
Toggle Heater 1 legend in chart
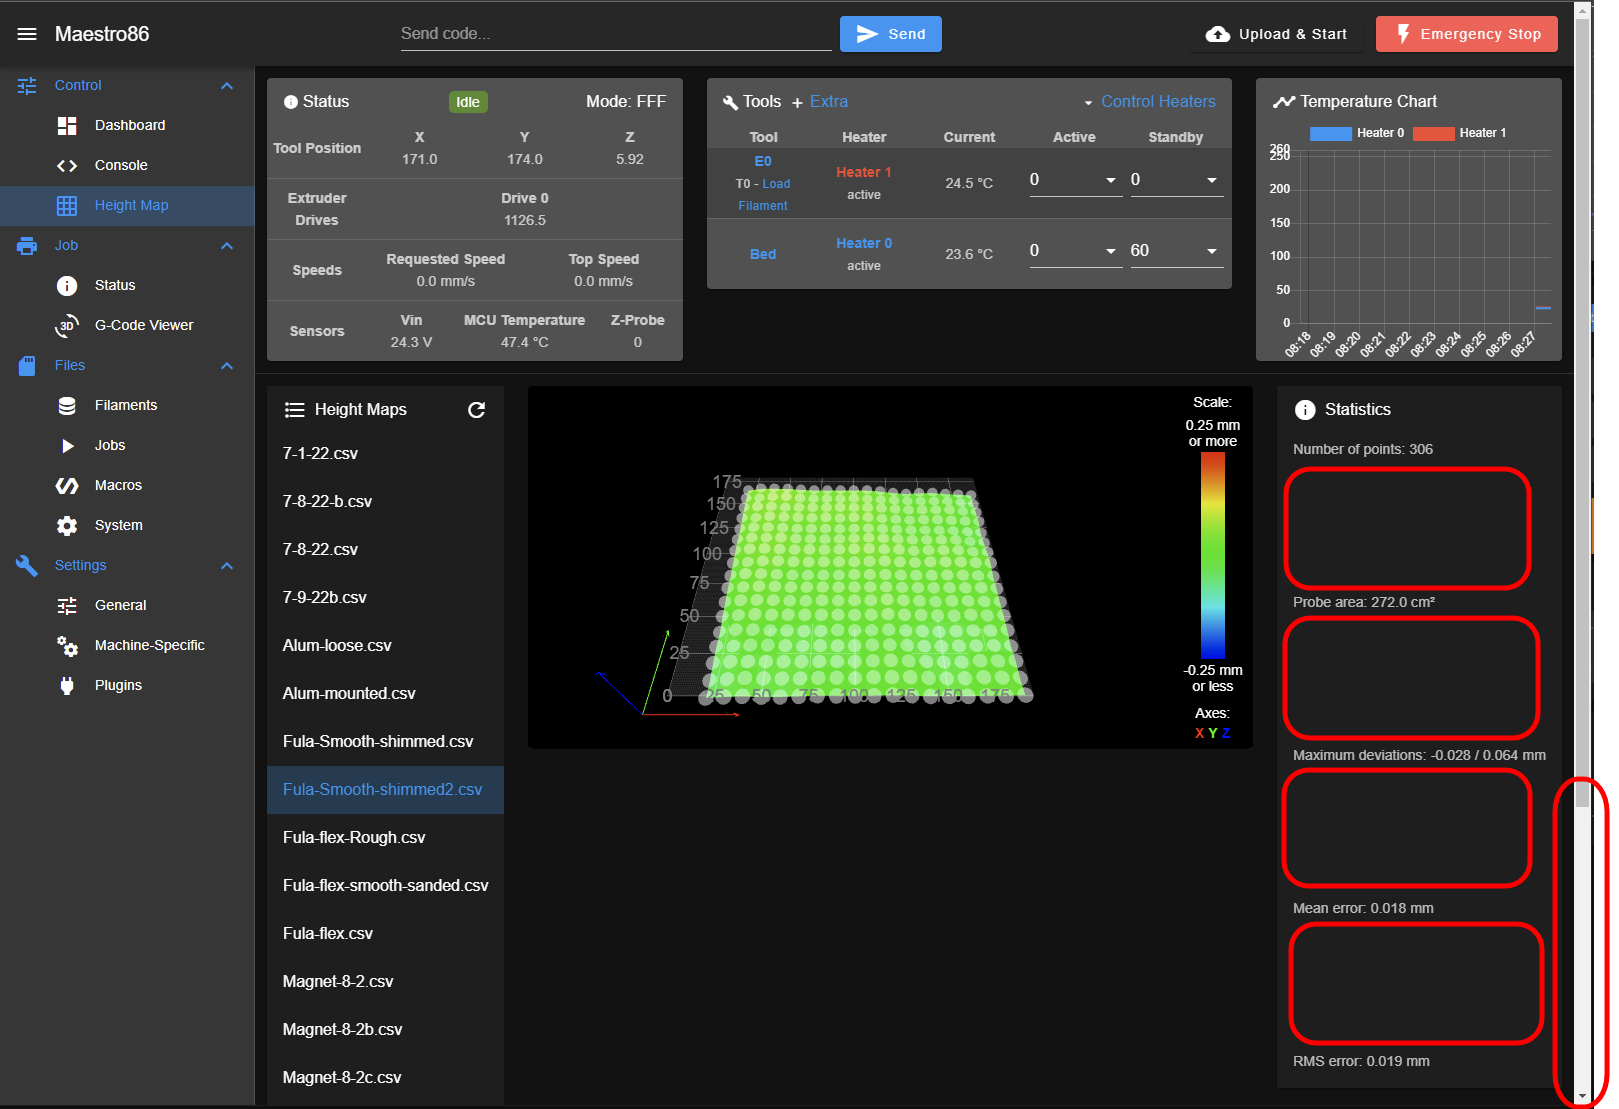click(1459, 133)
